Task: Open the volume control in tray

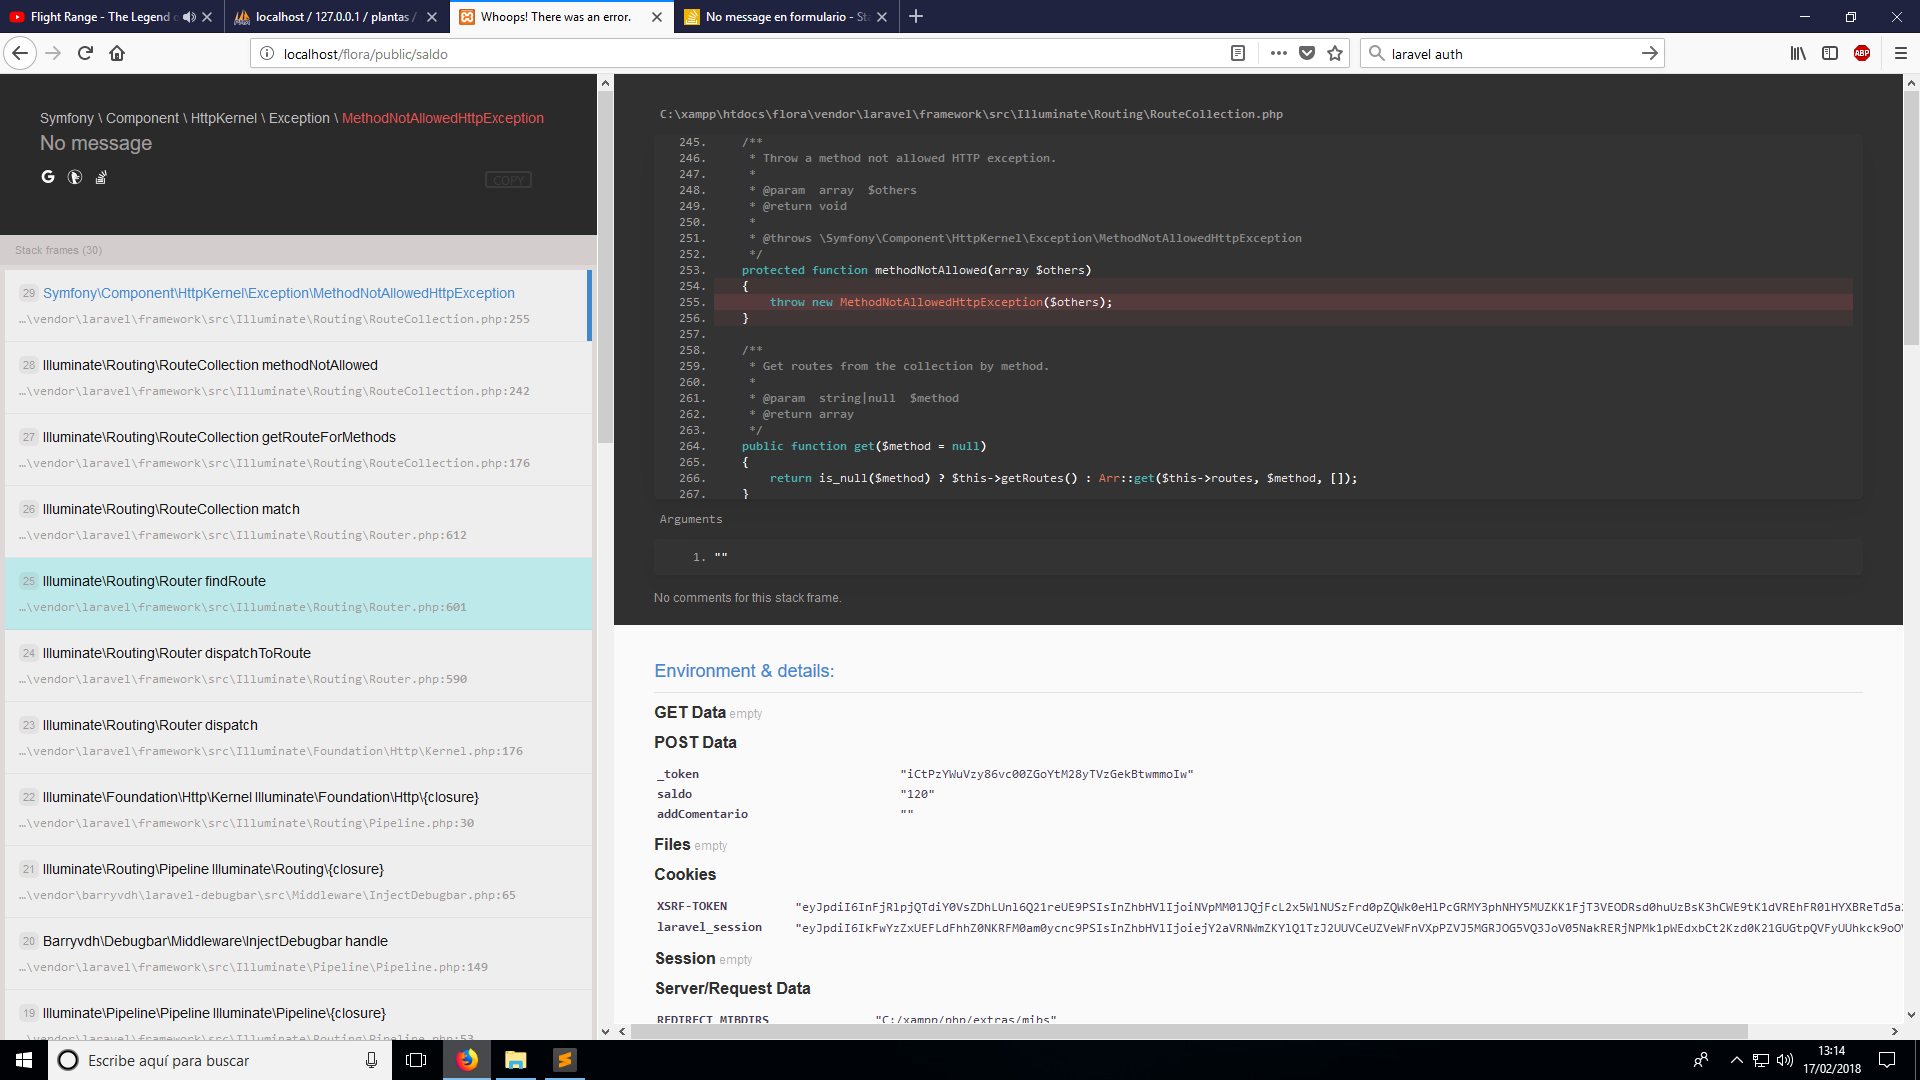Action: point(1785,1060)
